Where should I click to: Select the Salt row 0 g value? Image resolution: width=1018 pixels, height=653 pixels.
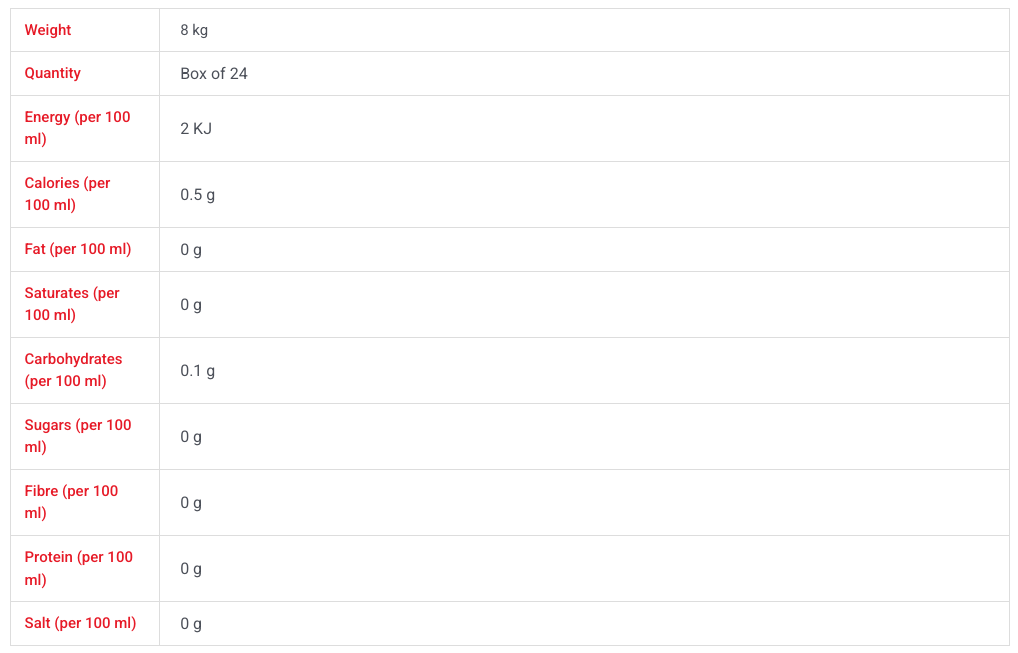click(191, 624)
